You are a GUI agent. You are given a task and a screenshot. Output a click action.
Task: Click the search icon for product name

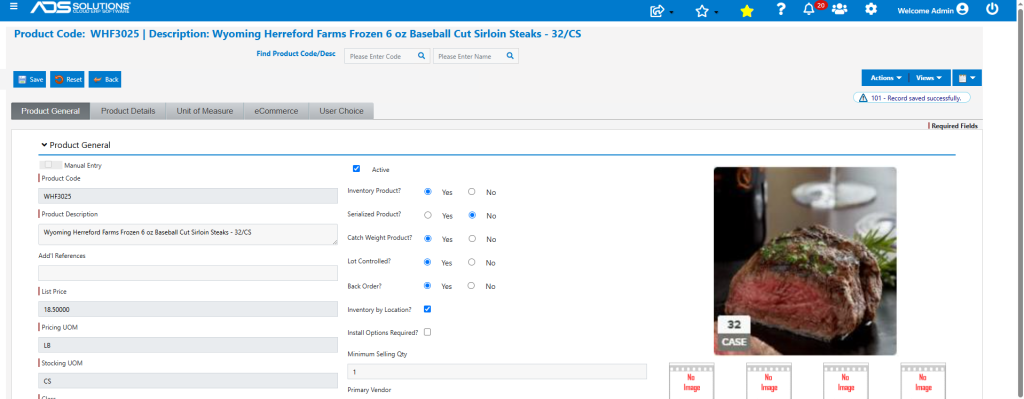click(x=511, y=56)
